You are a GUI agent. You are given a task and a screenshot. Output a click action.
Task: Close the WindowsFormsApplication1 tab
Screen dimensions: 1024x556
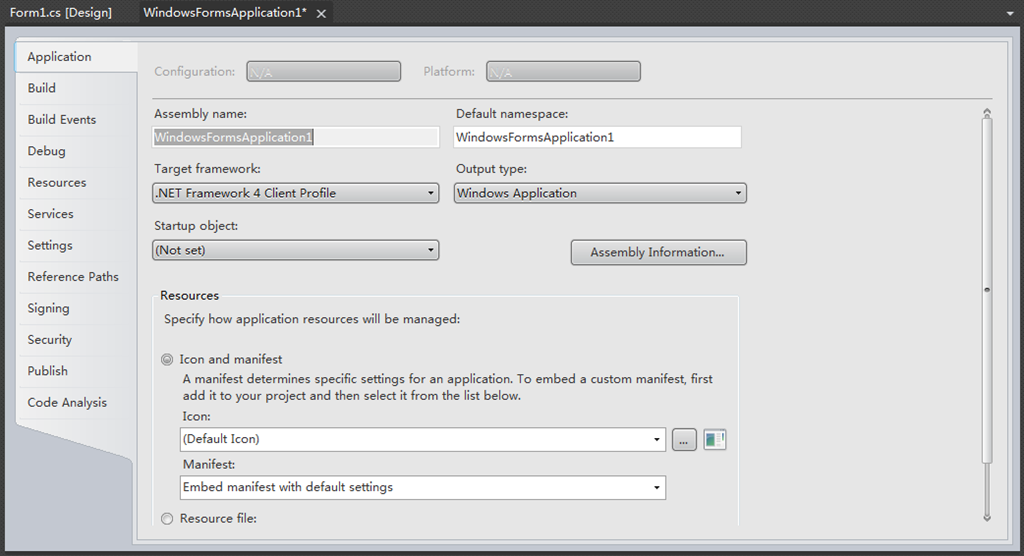tap(321, 13)
